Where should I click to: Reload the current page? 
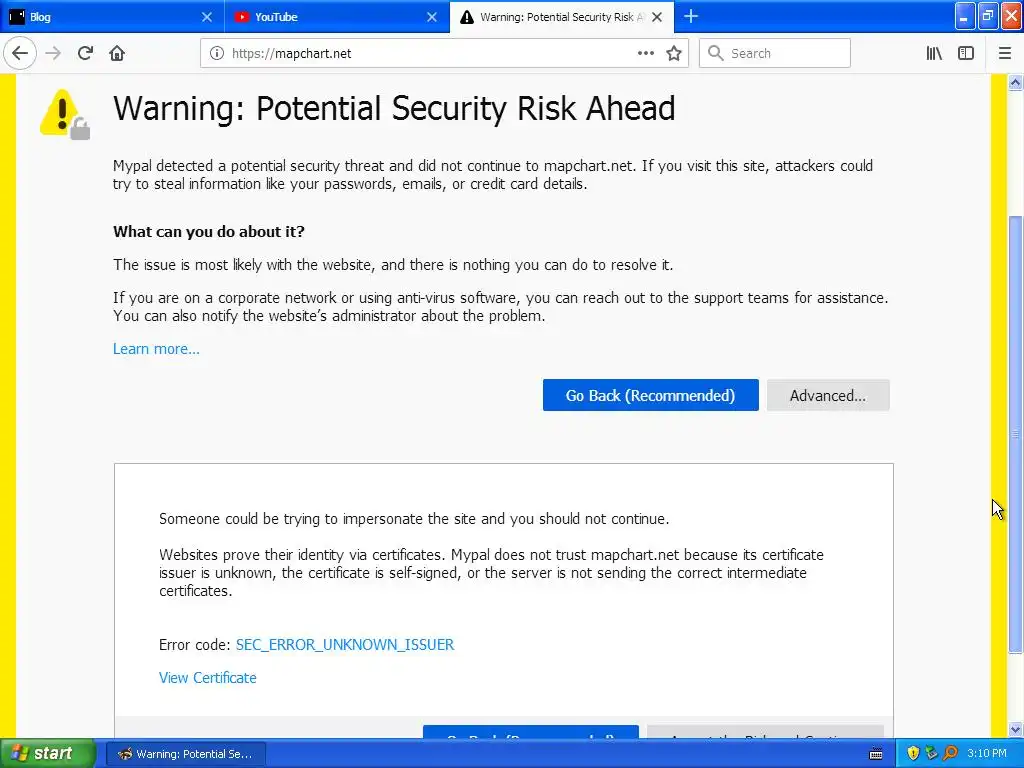pos(85,54)
